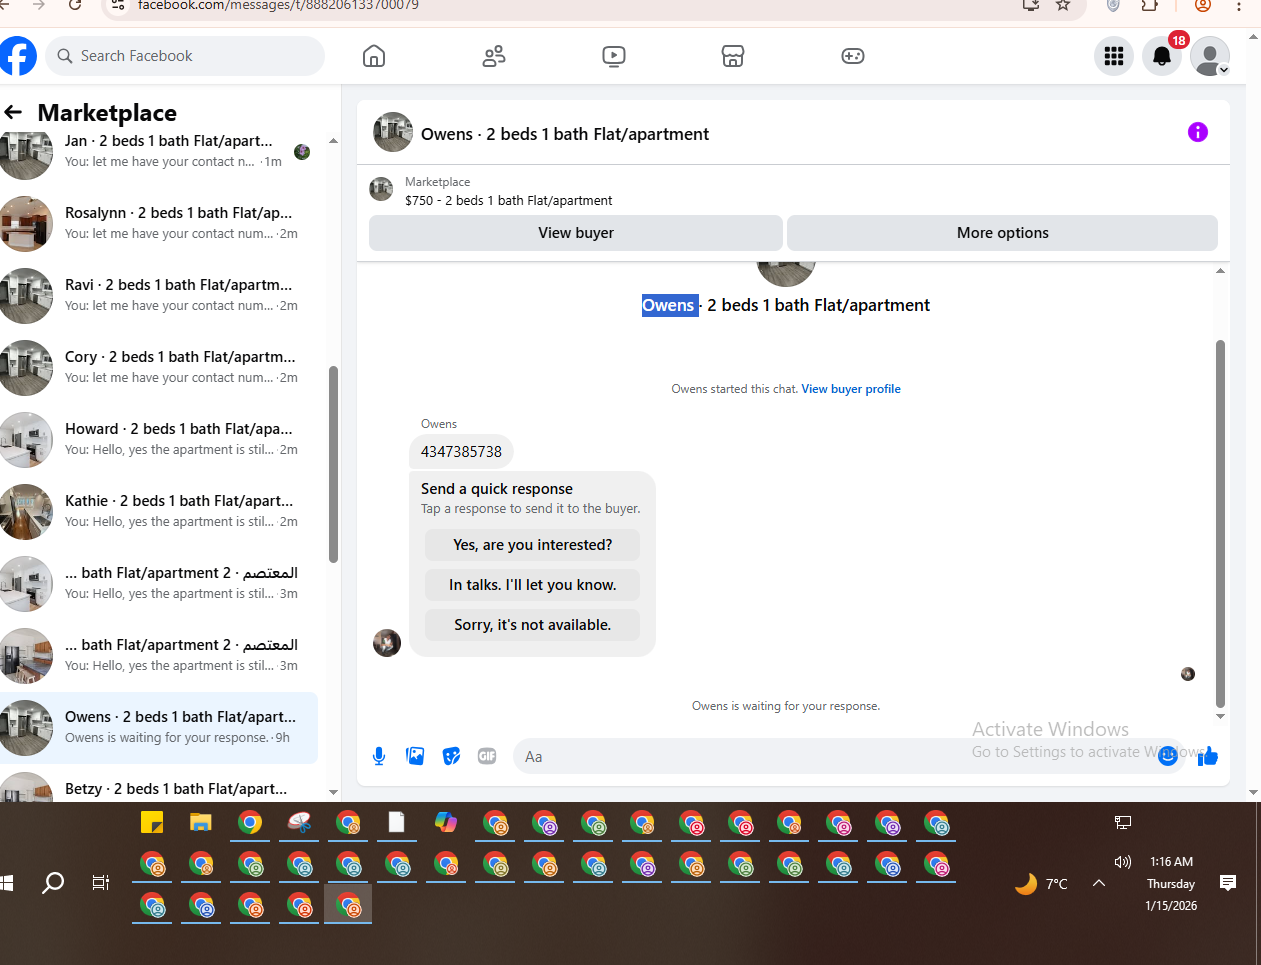Viewport: 1261px width, 965px height.
Task: Click the More options button
Action: click(1003, 233)
